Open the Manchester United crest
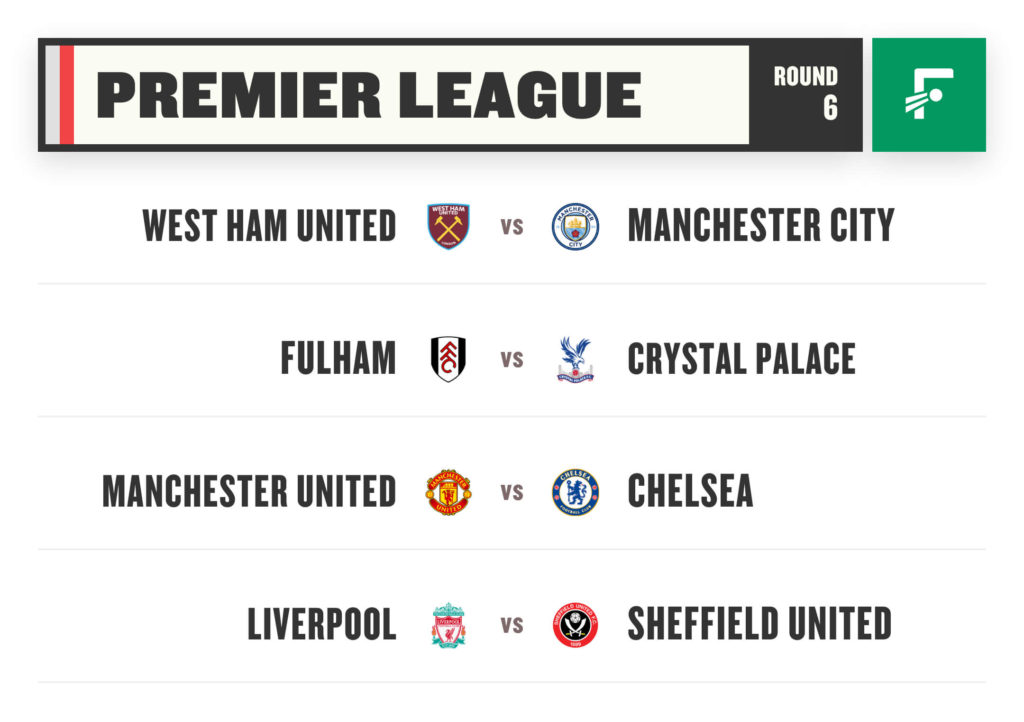Viewport: 1024px width, 722px height. [x=448, y=492]
